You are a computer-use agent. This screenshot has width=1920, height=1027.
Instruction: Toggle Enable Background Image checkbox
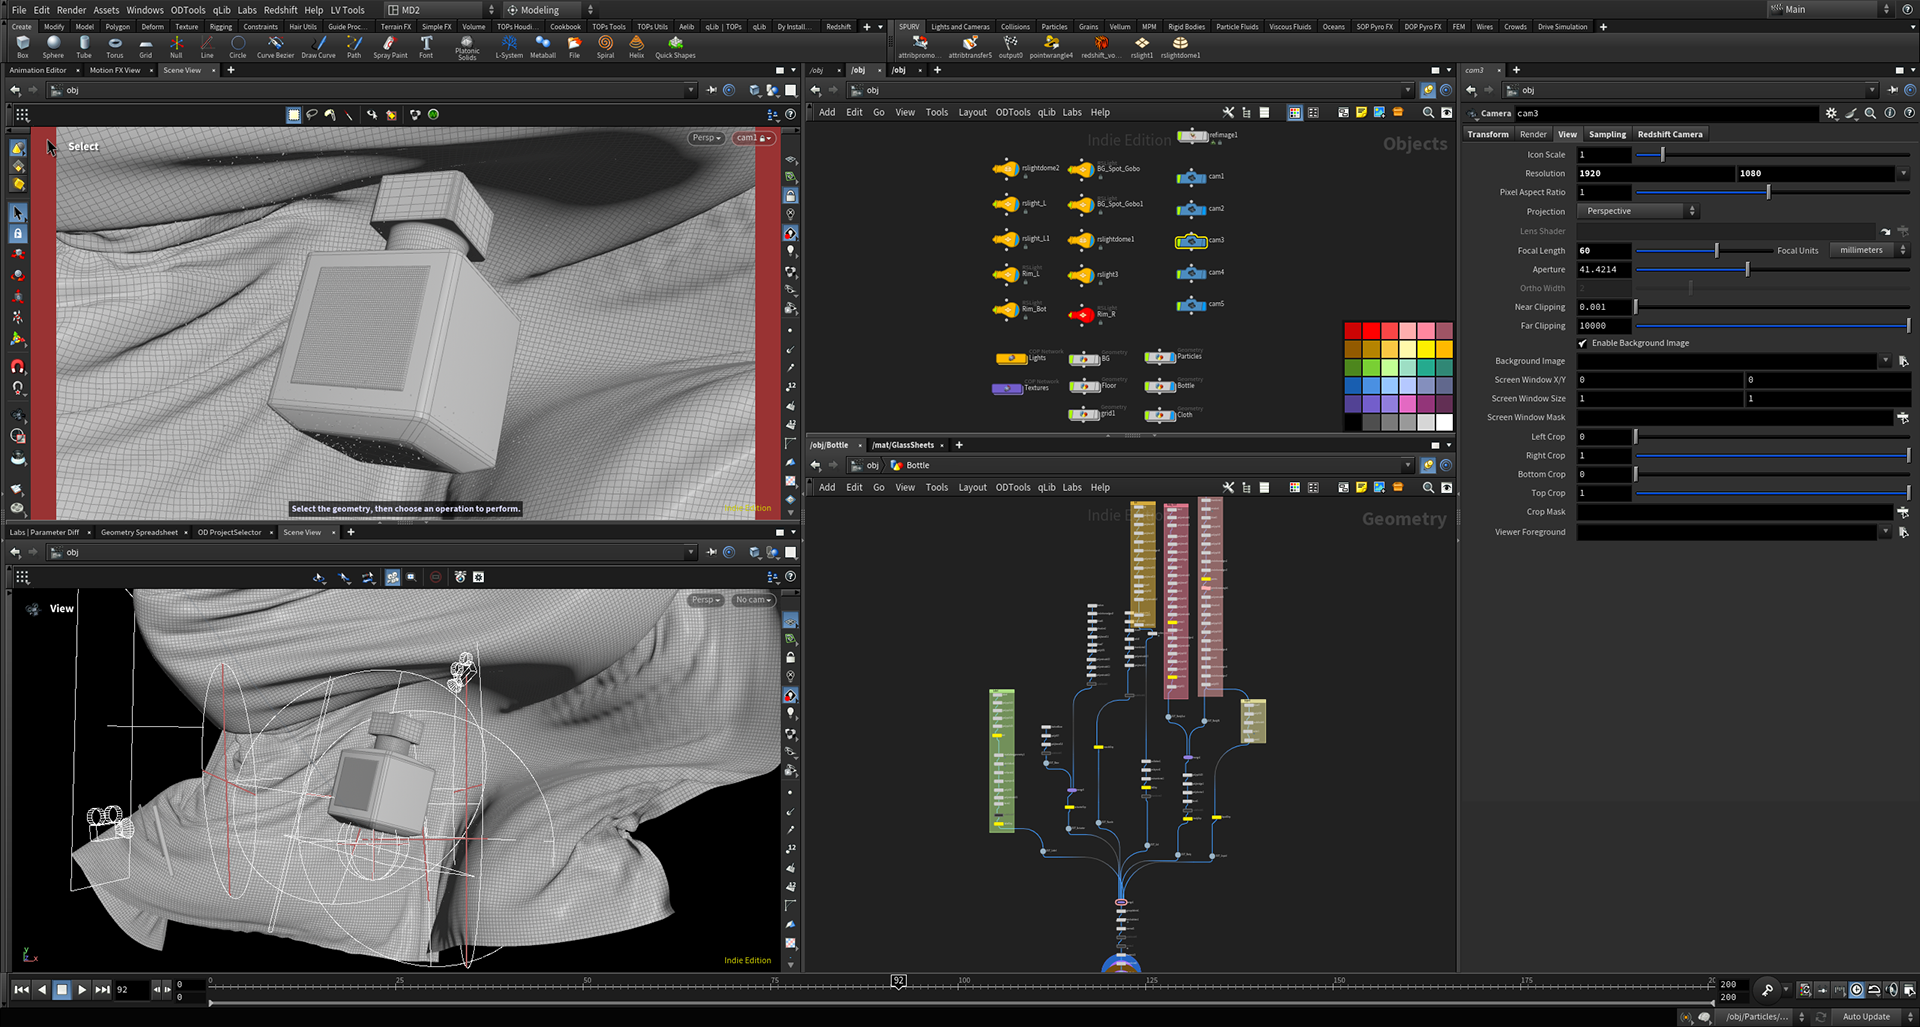1583,343
